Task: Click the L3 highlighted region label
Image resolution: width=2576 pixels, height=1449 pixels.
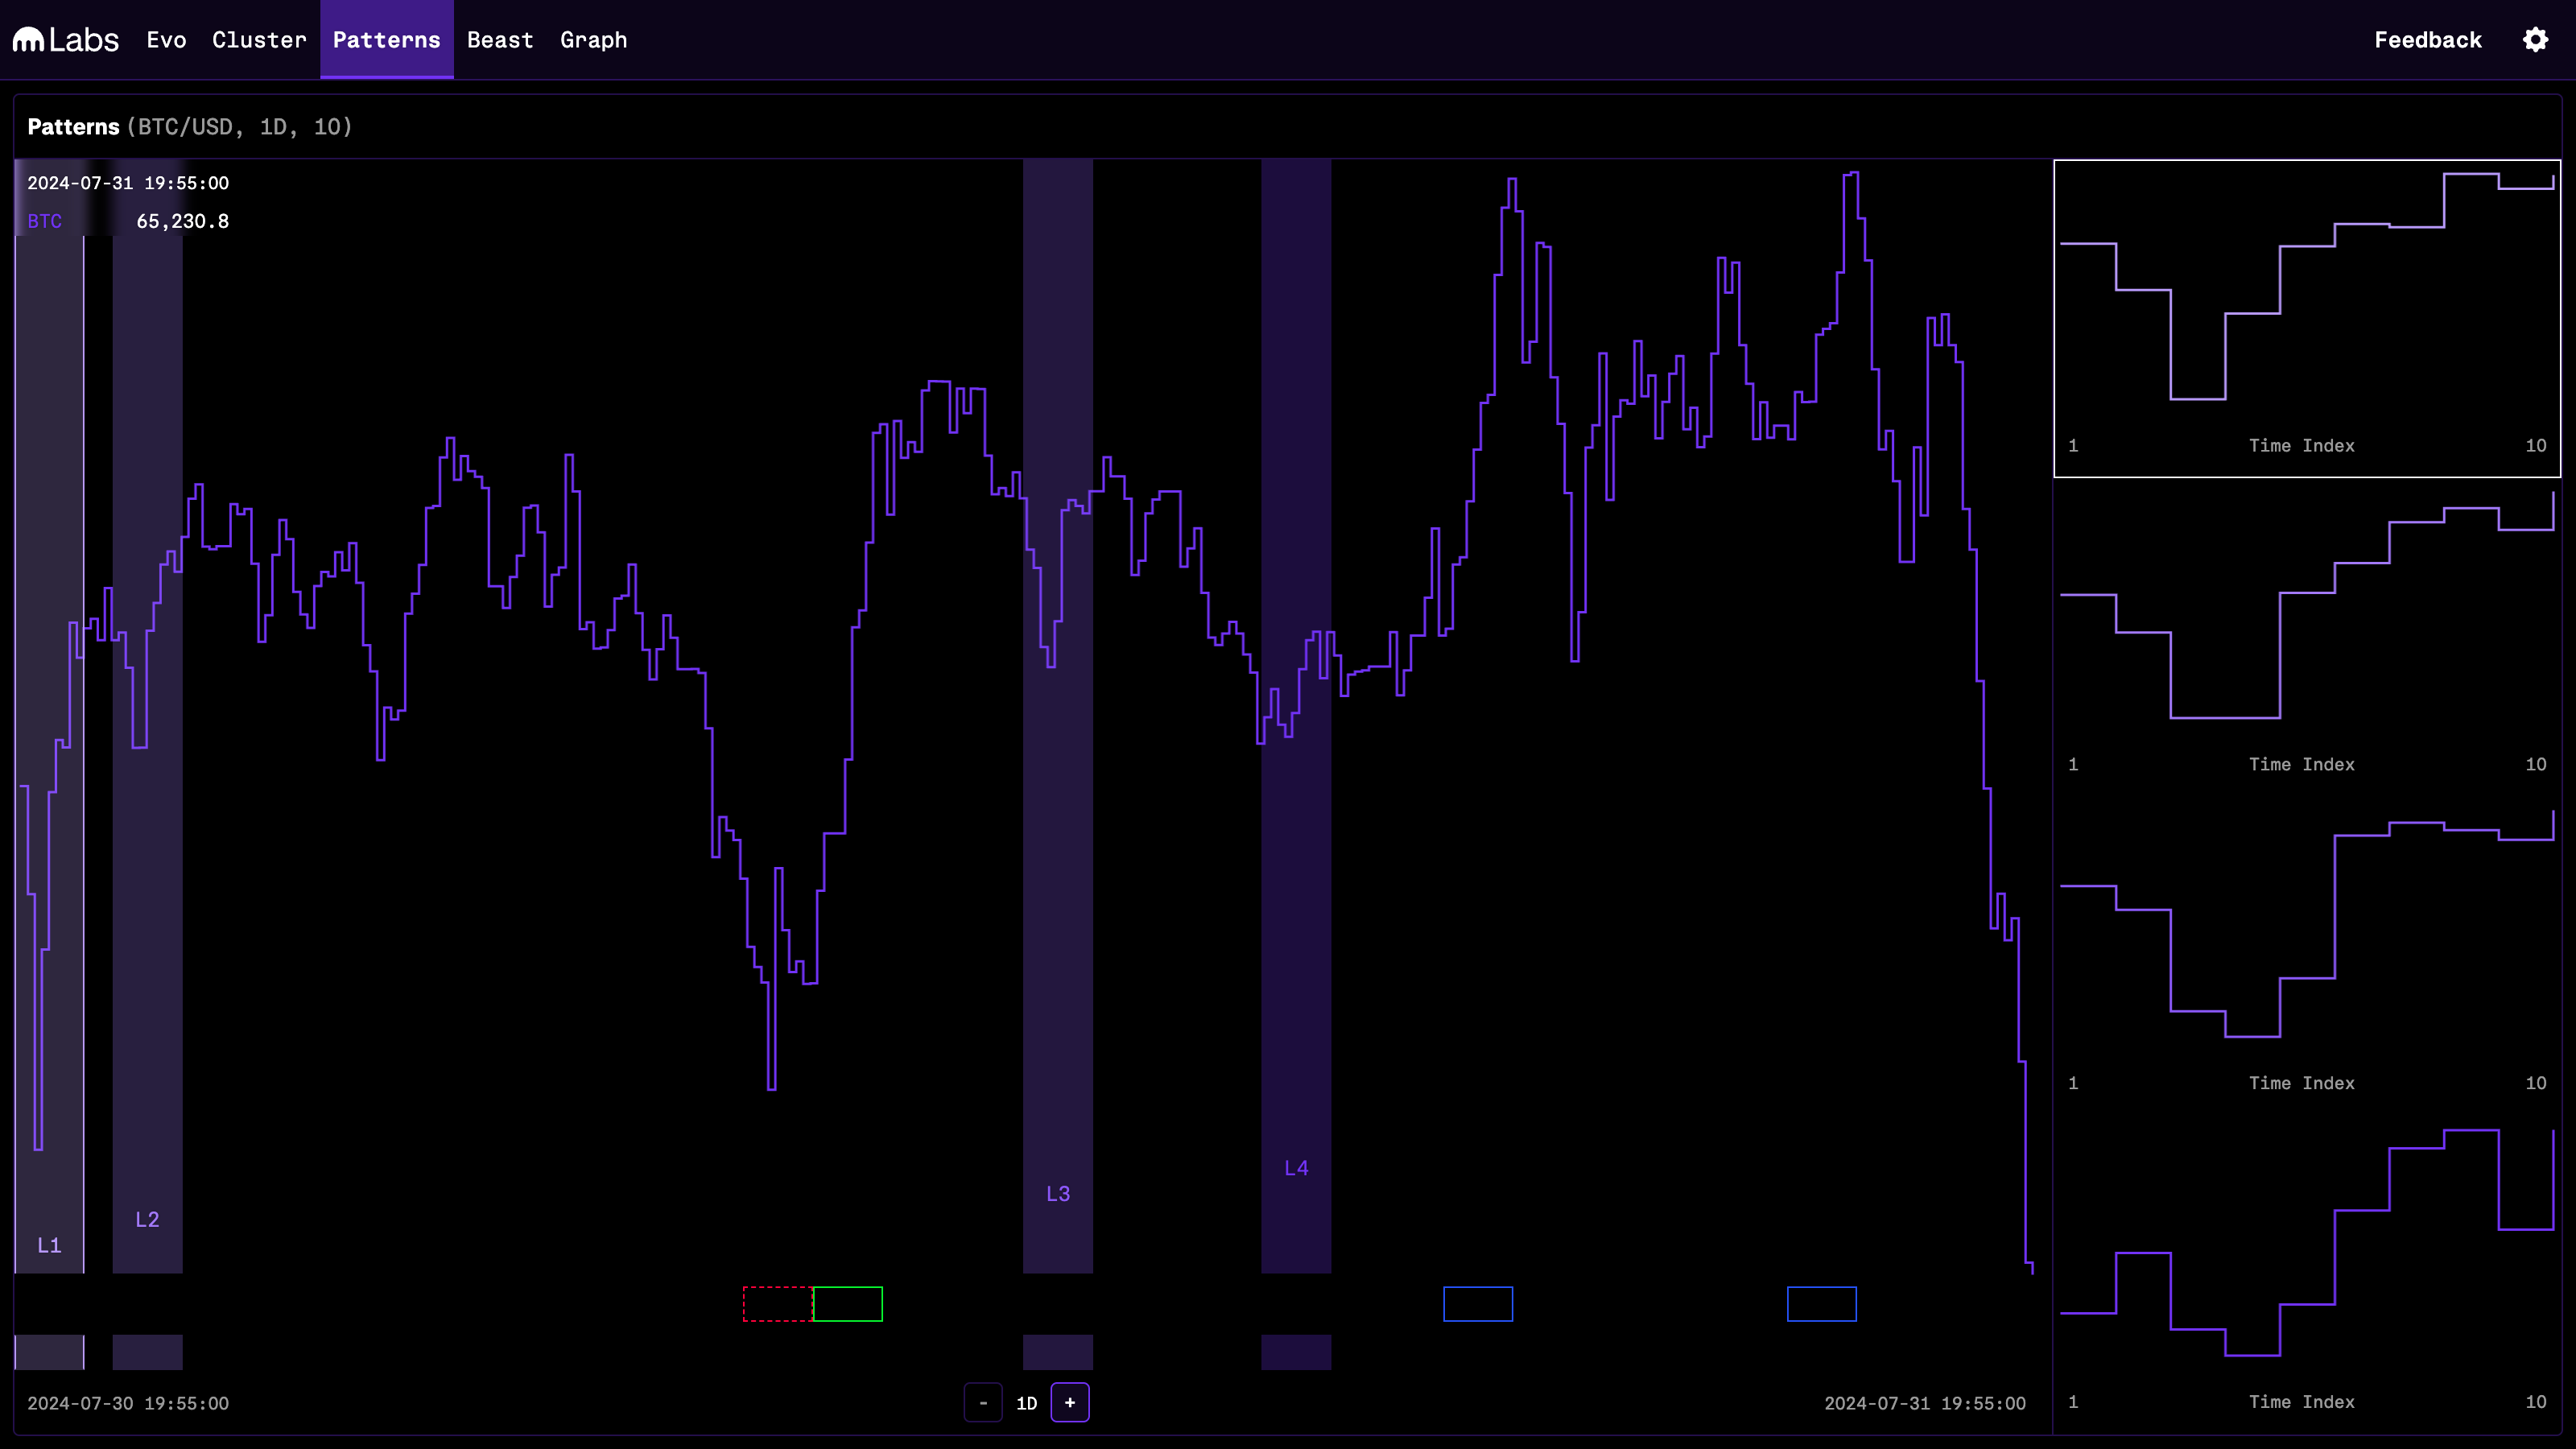Action: coord(1058,1193)
